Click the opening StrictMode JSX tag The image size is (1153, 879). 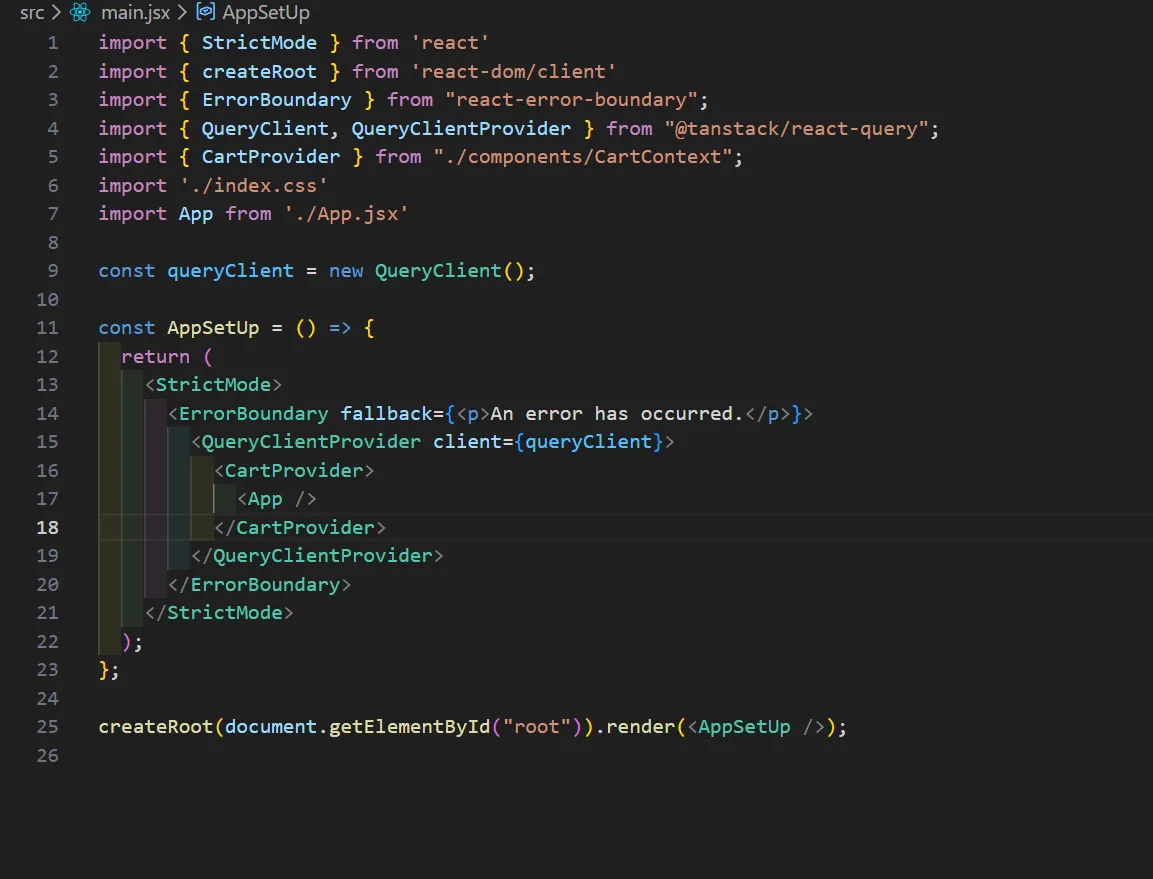click(213, 385)
